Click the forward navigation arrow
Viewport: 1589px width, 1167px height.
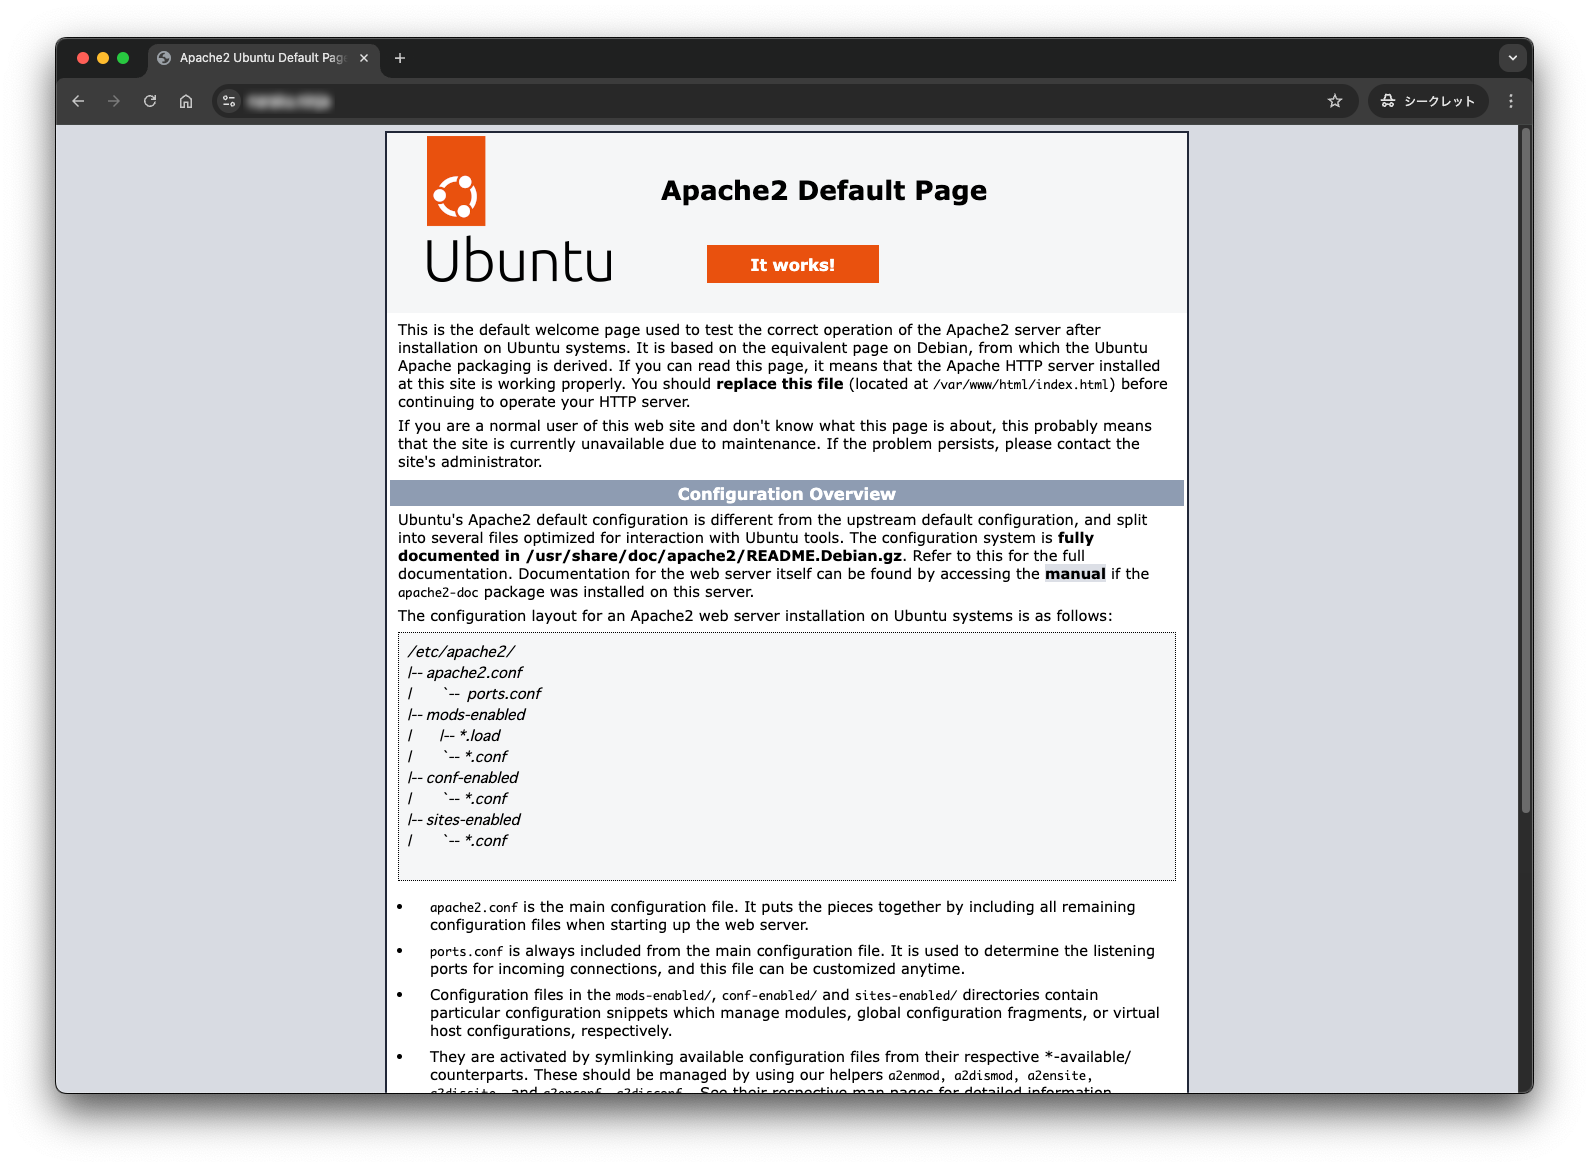coord(114,101)
